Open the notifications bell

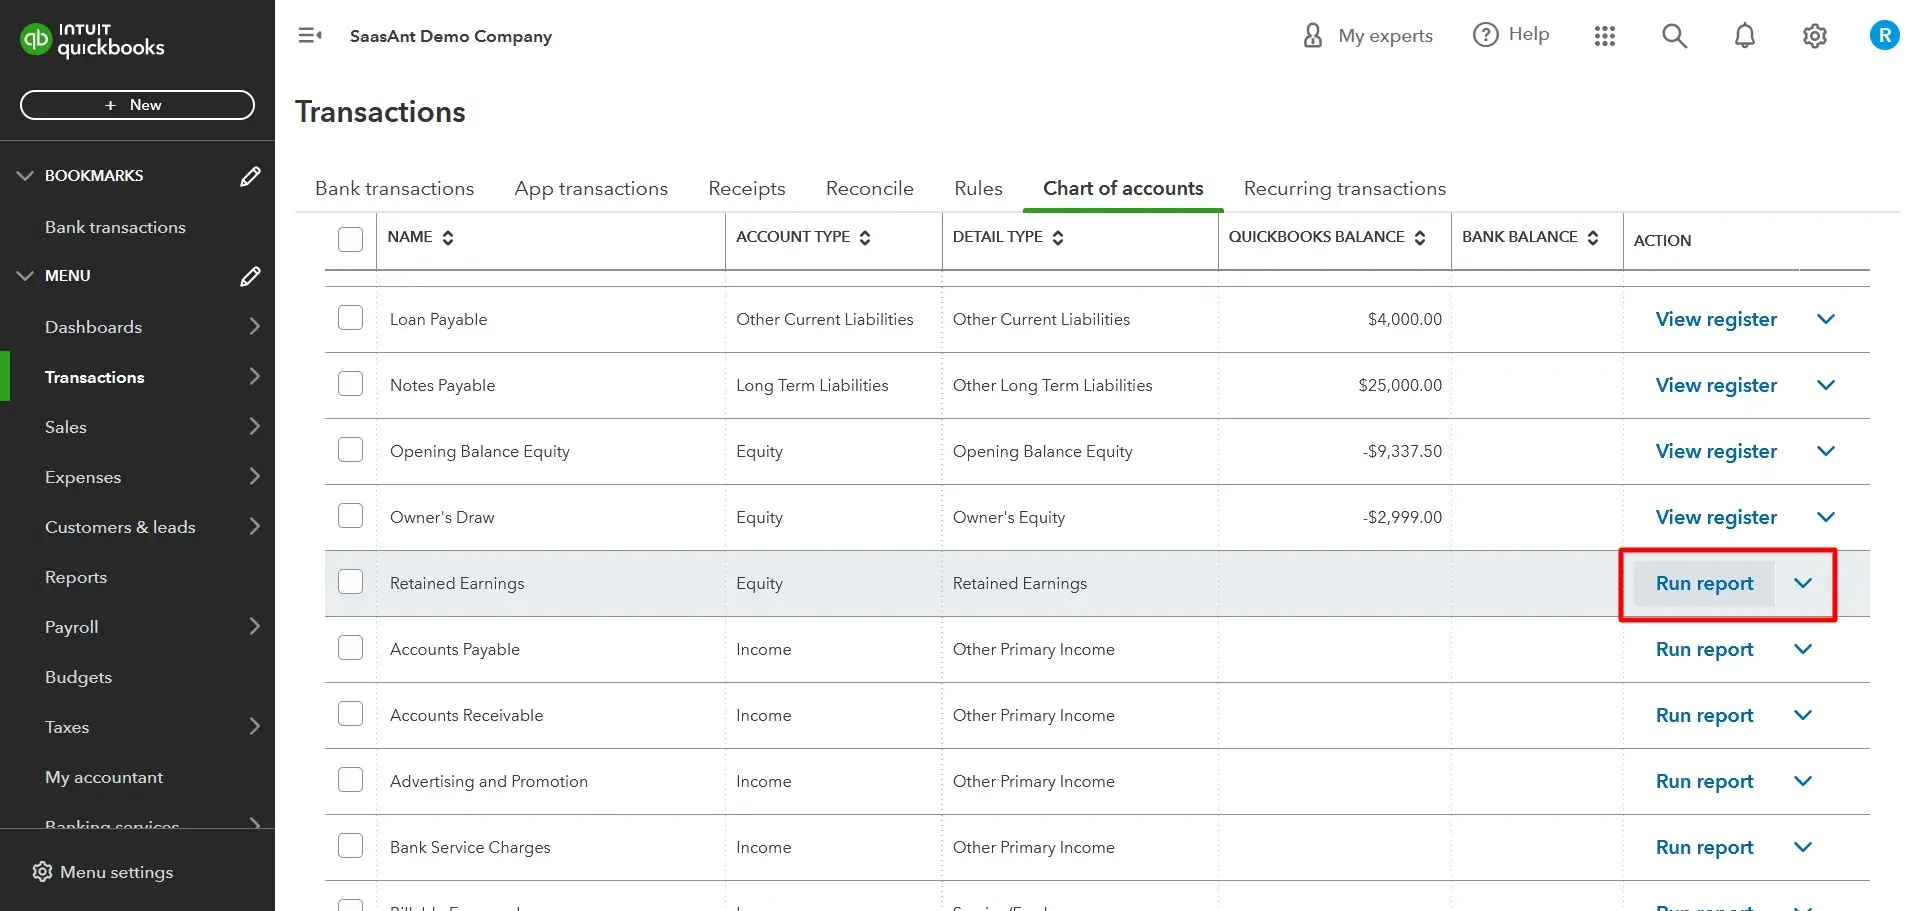(x=1745, y=36)
